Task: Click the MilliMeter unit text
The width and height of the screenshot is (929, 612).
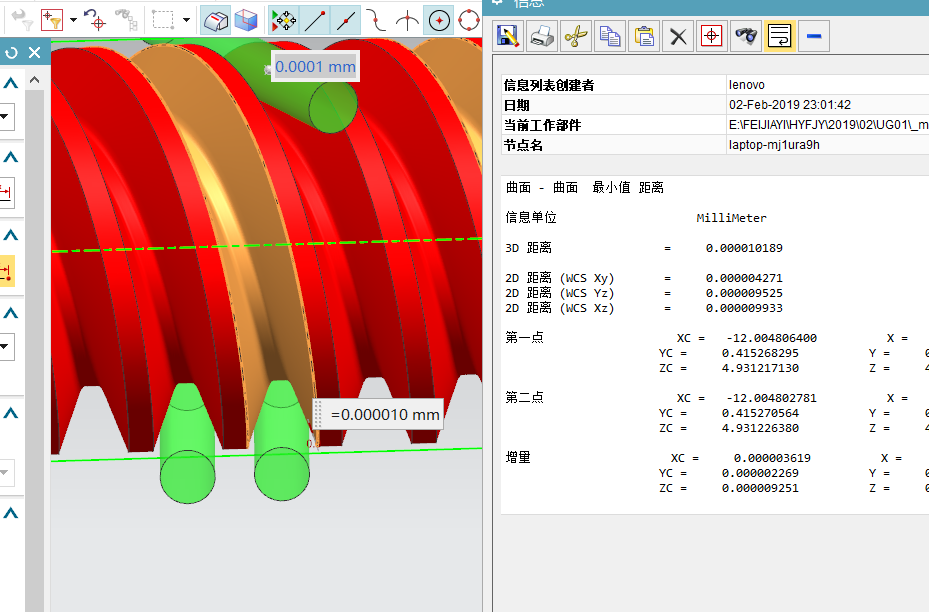Action: pyautogui.click(x=732, y=218)
